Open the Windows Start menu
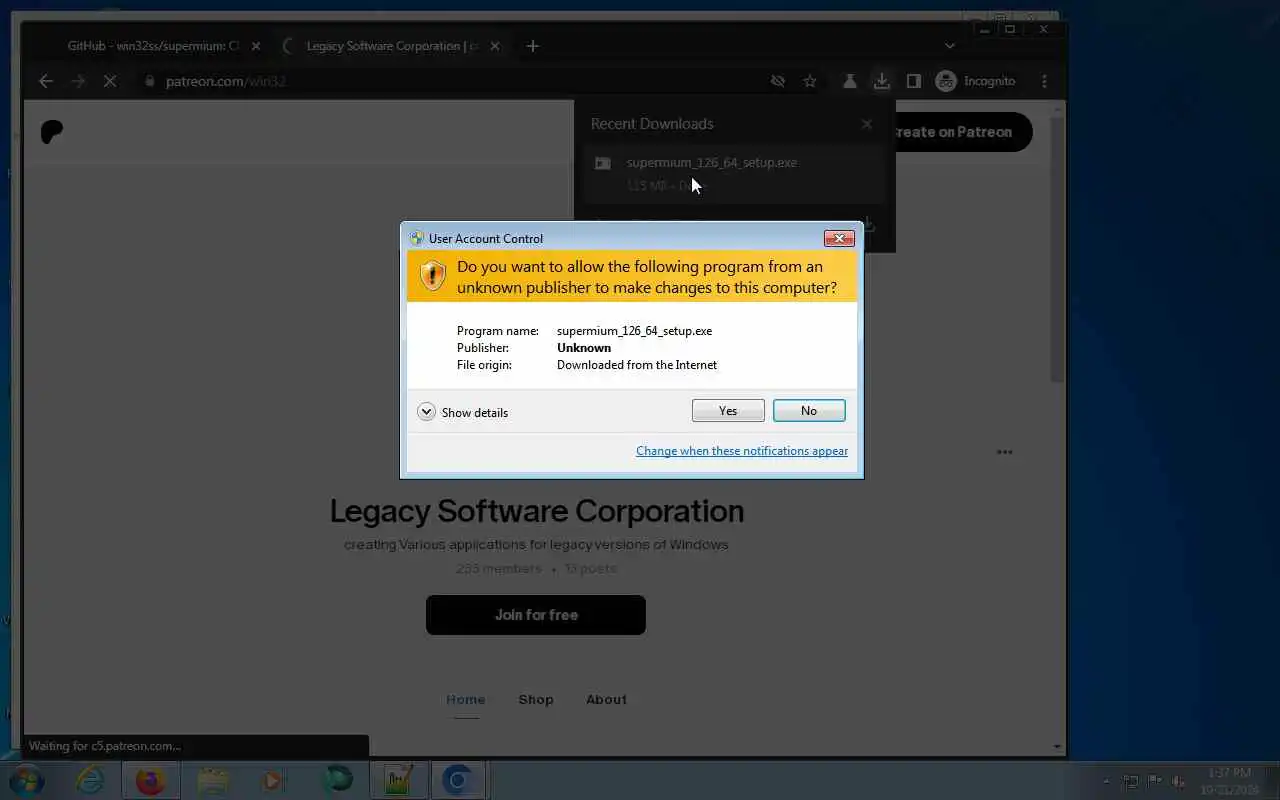The width and height of the screenshot is (1280, 800). pyautogui.click(x=26, y=780)
